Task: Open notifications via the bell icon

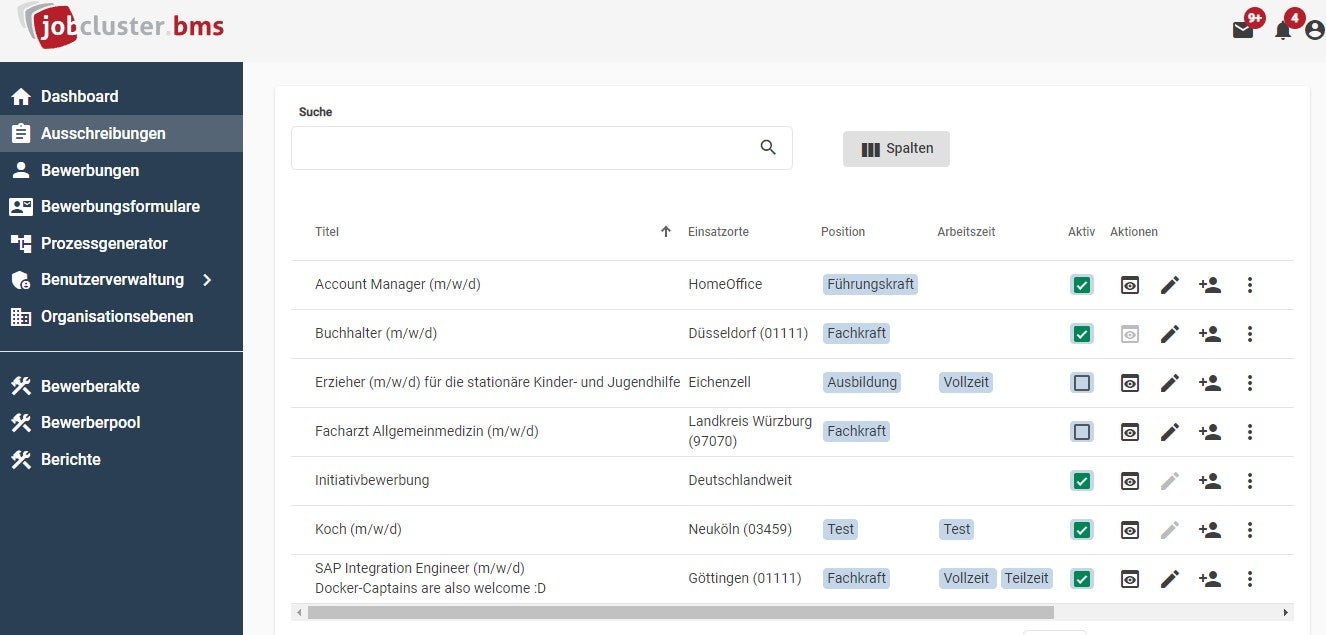Action: tap(1282, 30)
